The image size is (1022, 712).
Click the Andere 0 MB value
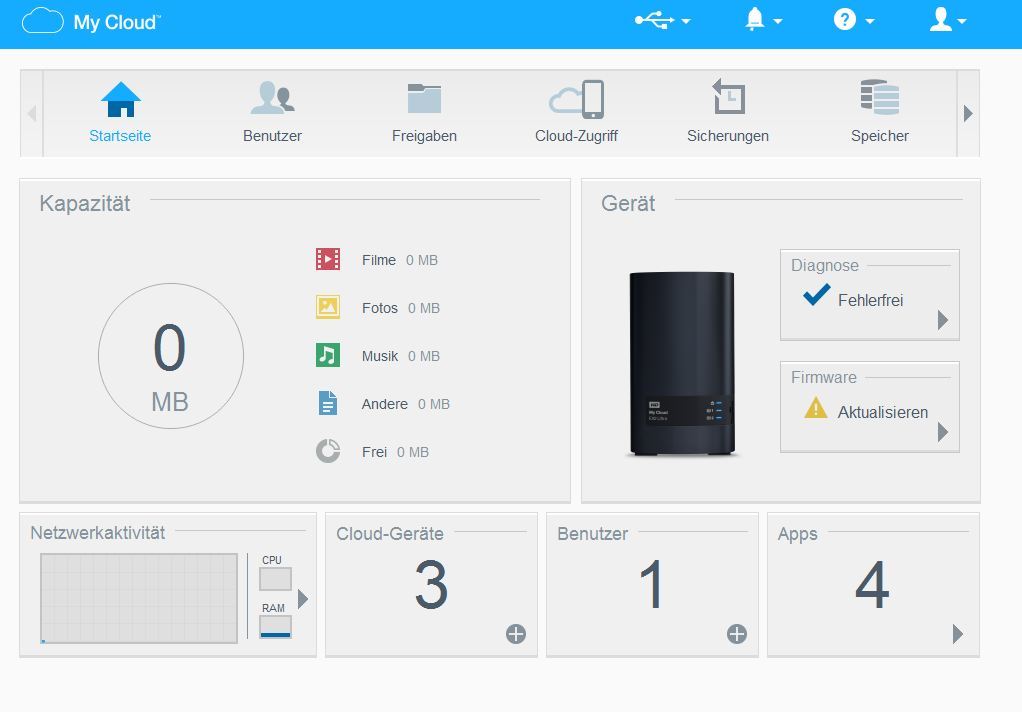click(x=433, y=404)
